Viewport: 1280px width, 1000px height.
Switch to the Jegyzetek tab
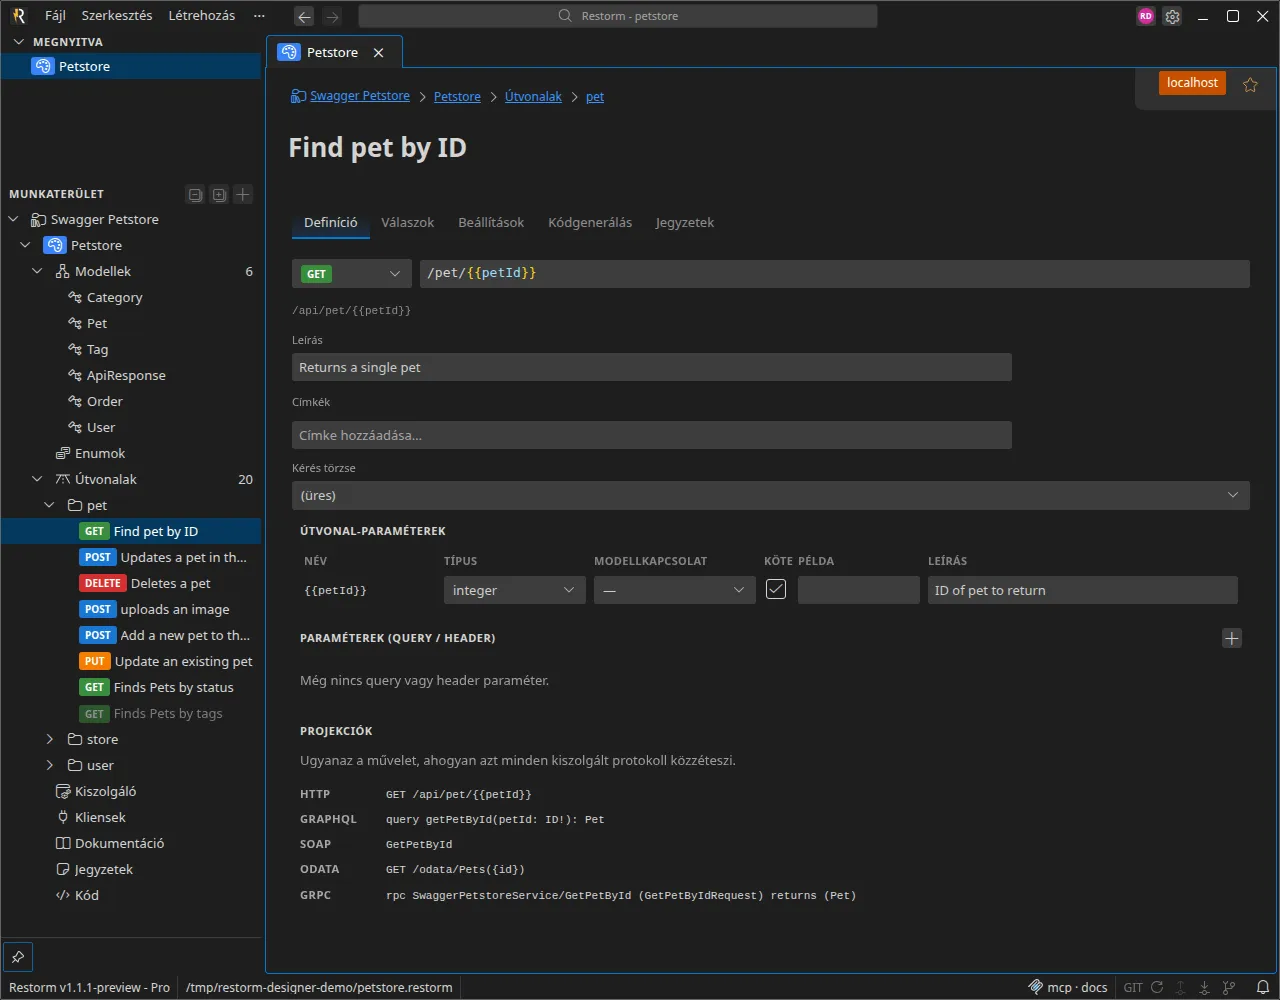(x=685, y=222)
